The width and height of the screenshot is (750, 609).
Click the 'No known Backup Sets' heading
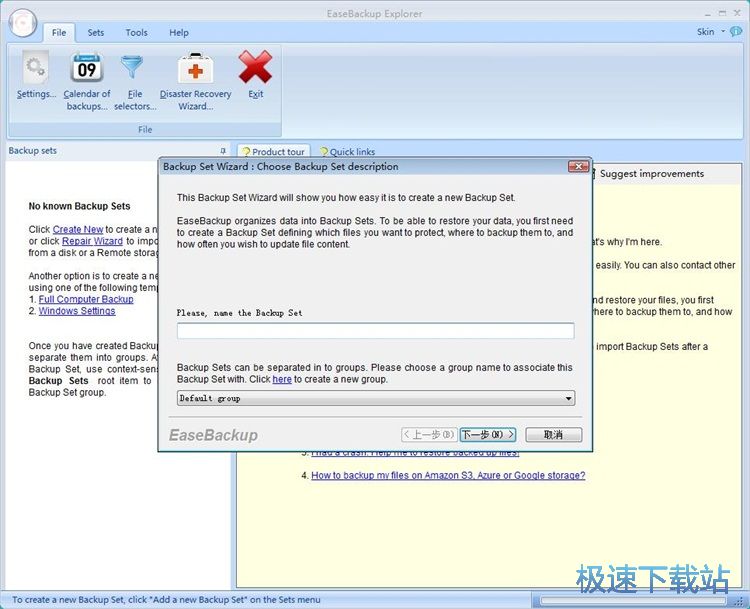pos(79,206)
